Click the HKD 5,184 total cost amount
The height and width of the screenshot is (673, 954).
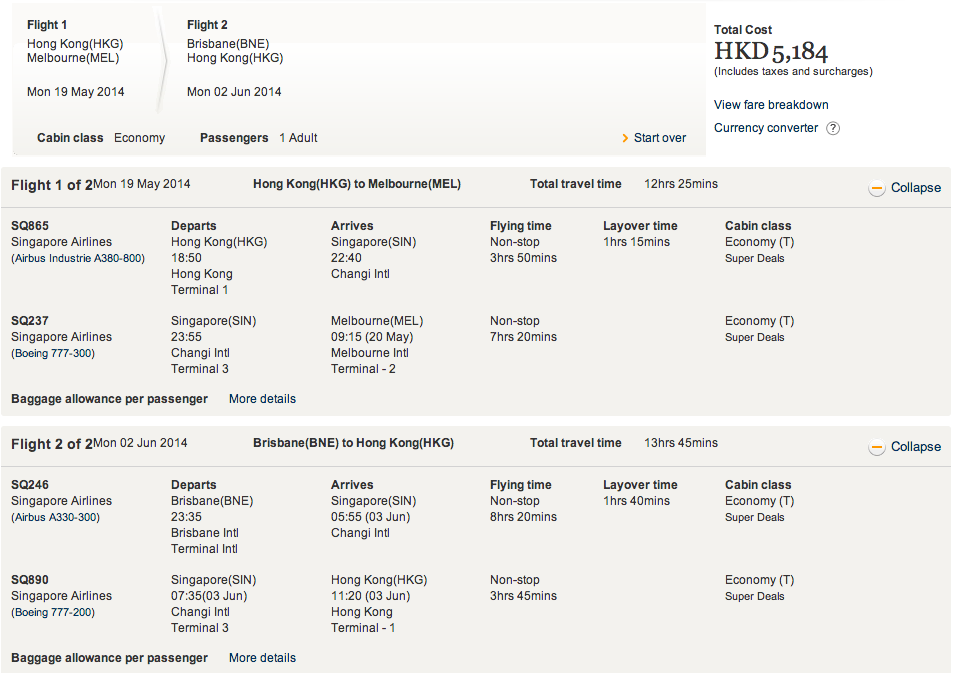771,52
